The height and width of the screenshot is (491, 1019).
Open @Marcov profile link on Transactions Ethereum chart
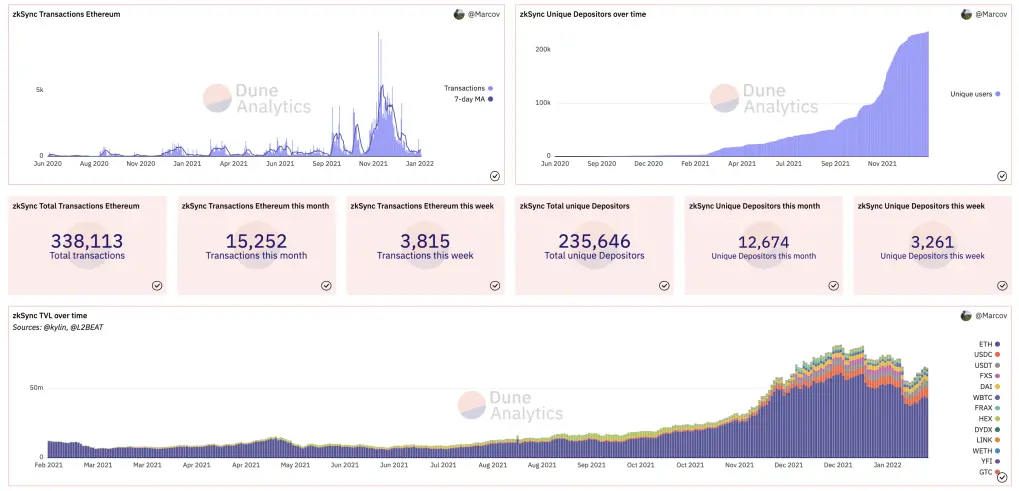click(x=484, y=14)
